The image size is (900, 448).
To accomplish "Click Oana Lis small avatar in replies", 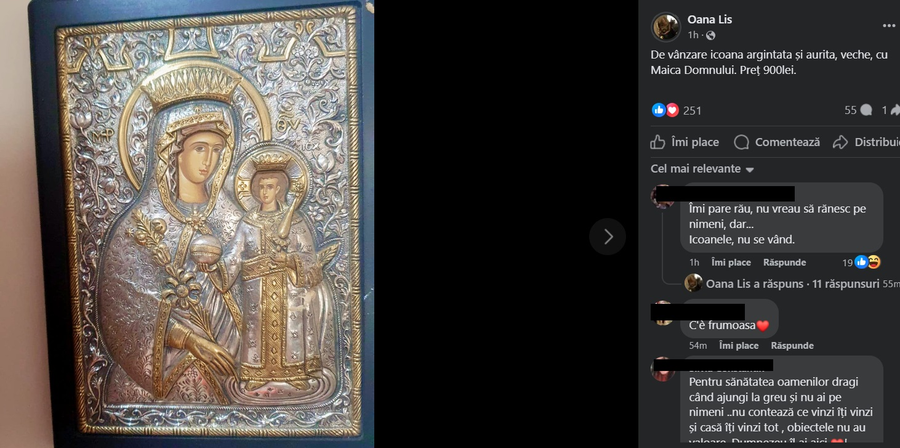I will pos(693,283).
